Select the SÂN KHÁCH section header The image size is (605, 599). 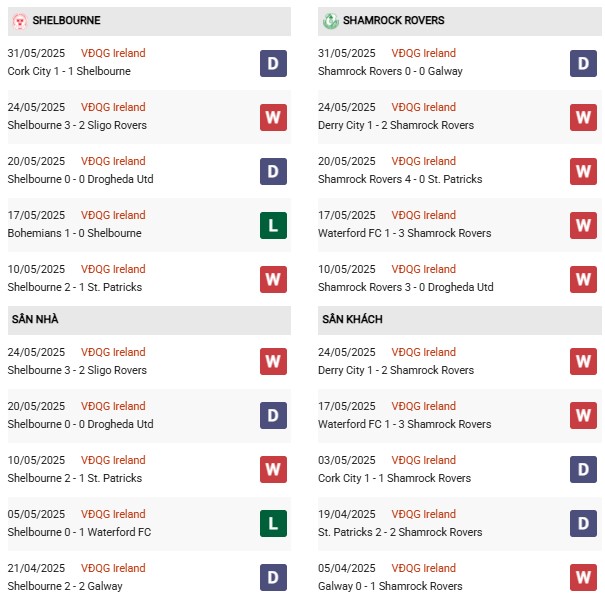352,319
